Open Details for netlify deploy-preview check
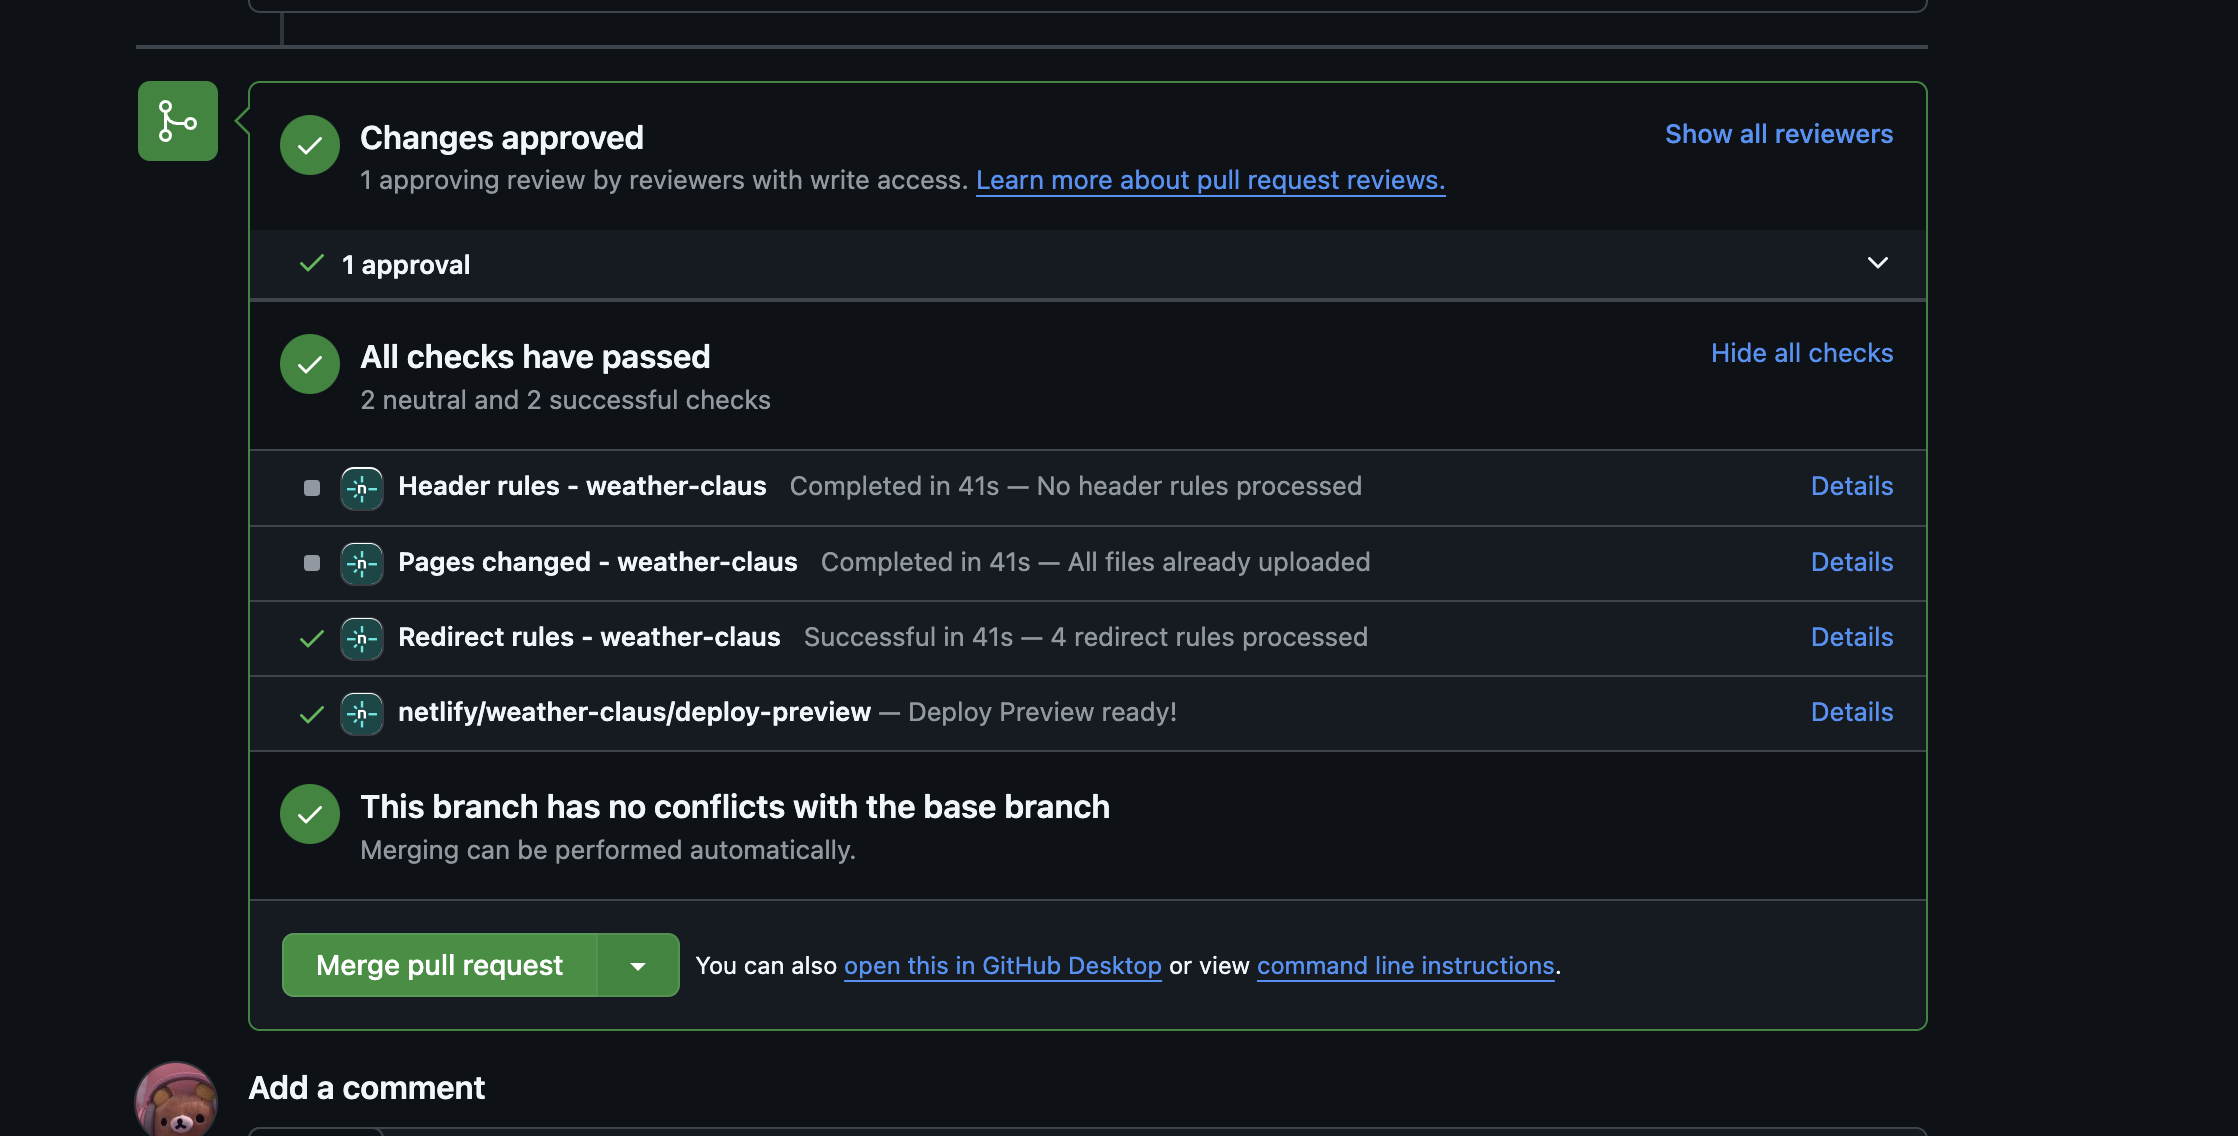The width and height of the screenshot is (2238, 1136). pos(1851,712)
